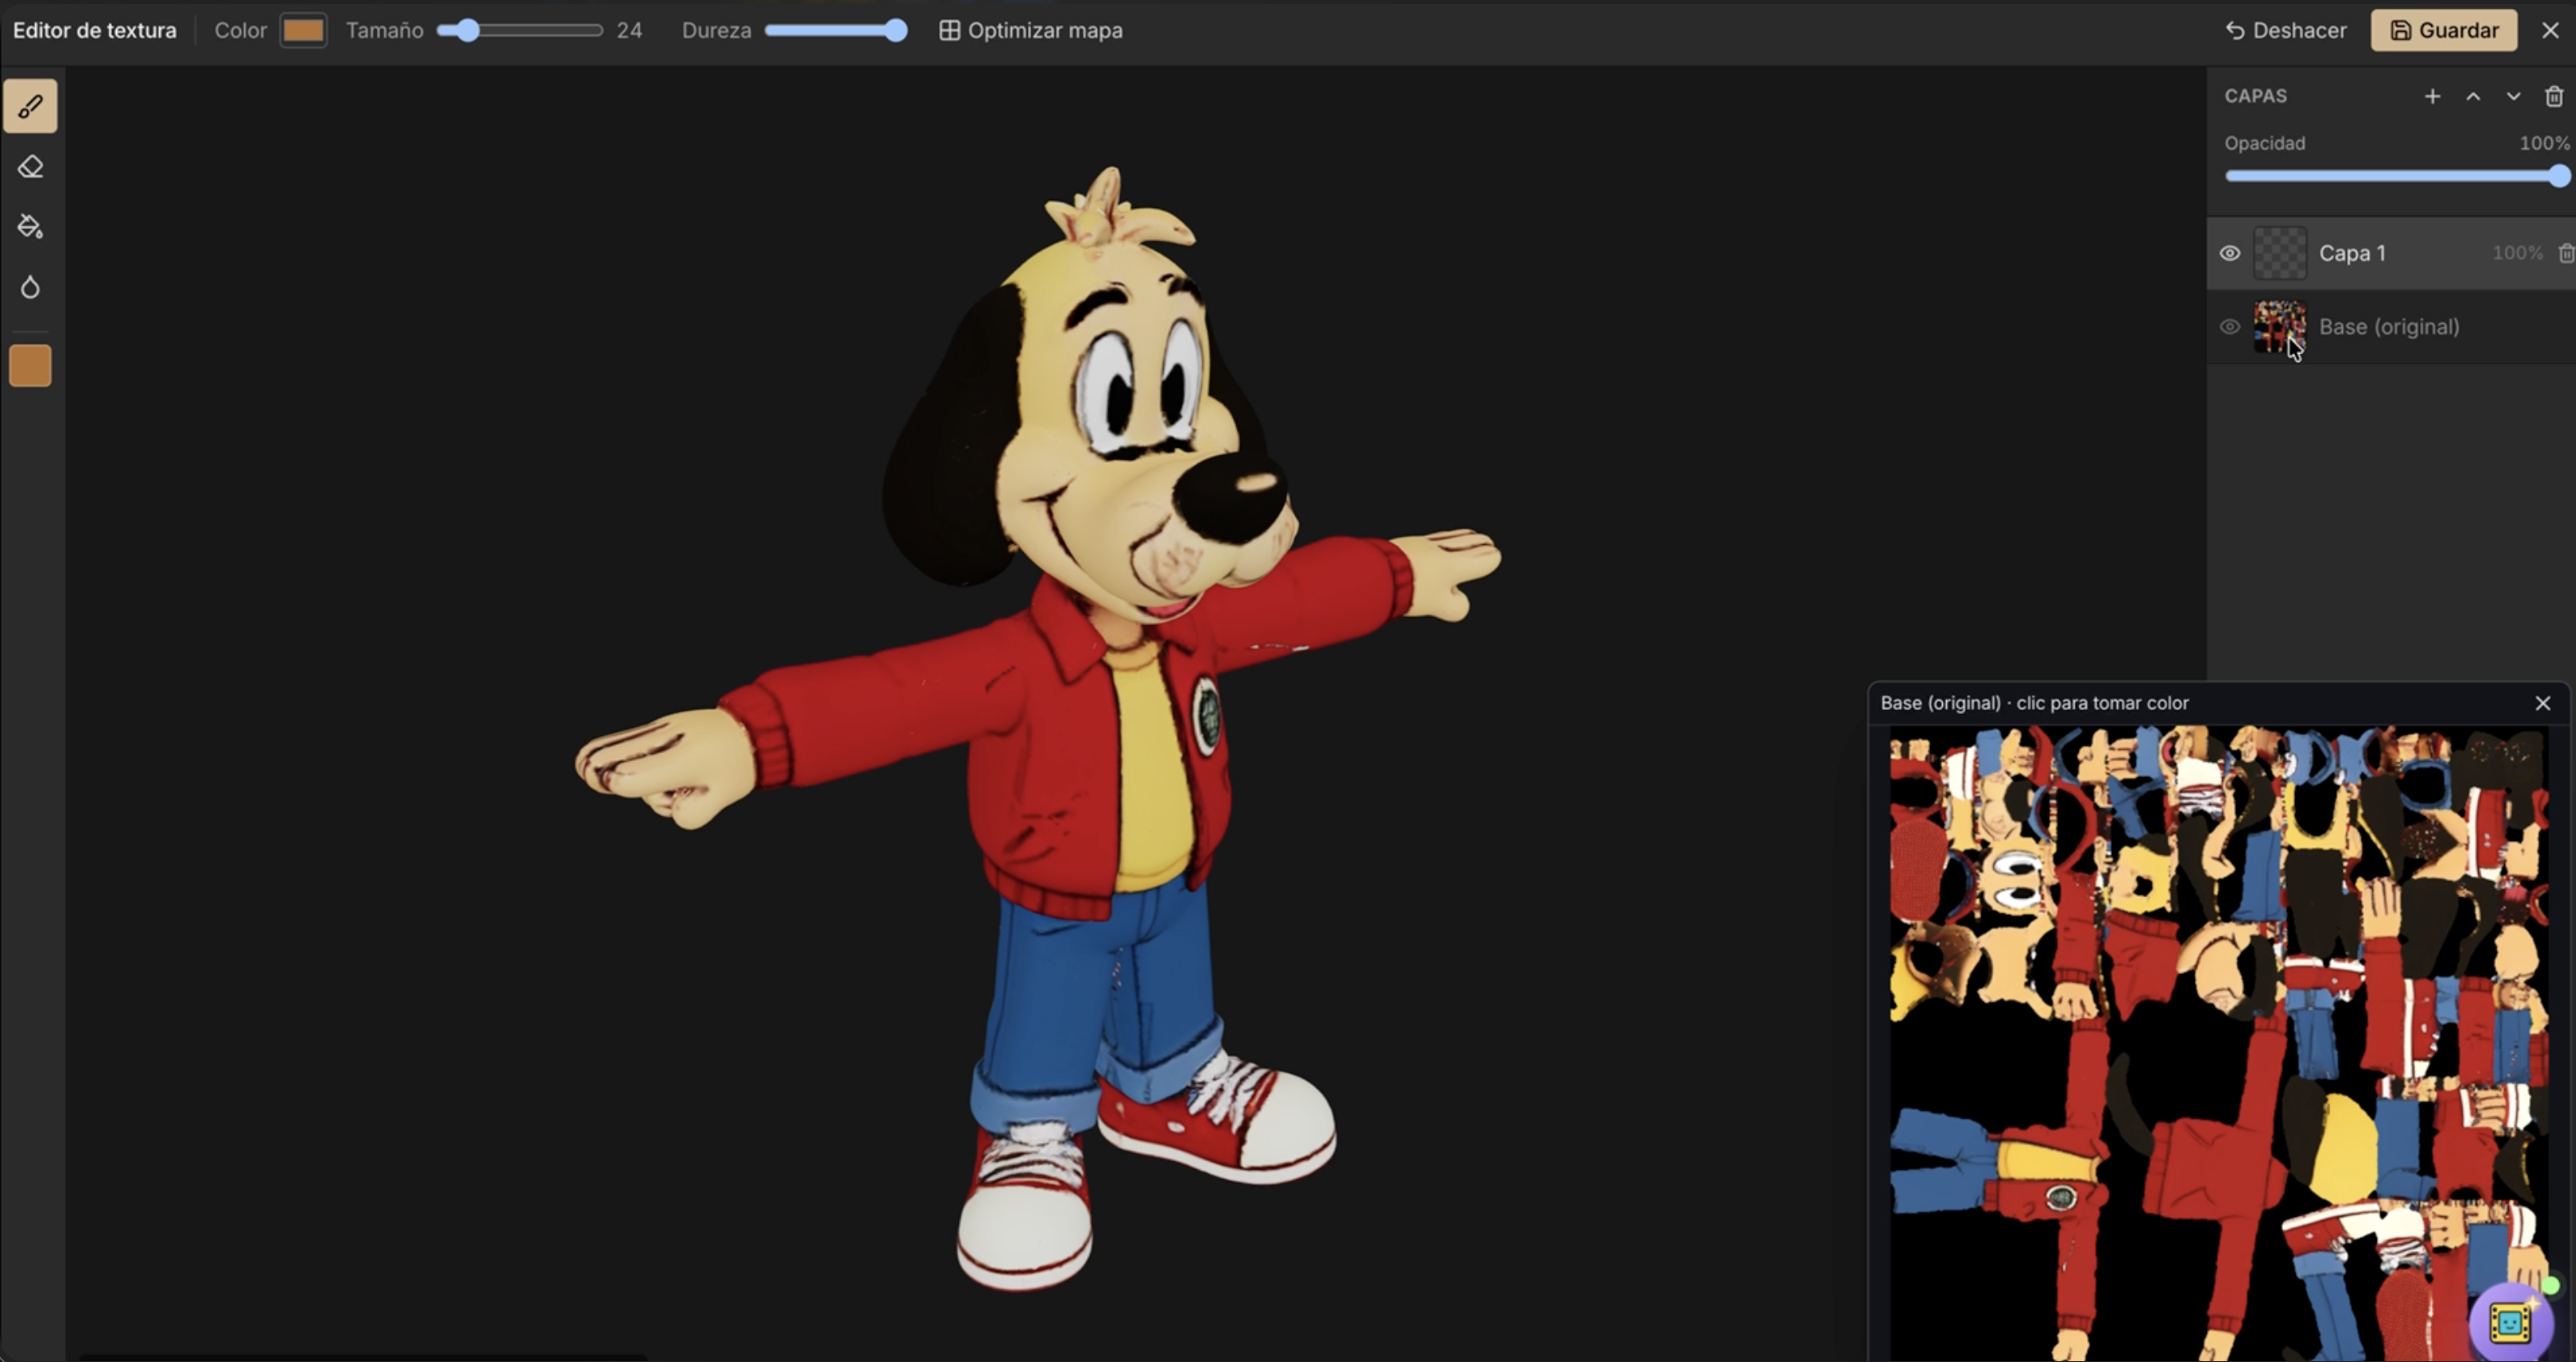Delete Capa 1 with its row trash icon
Viewport: 2576px width, 1362px height.
[2566, 253]
